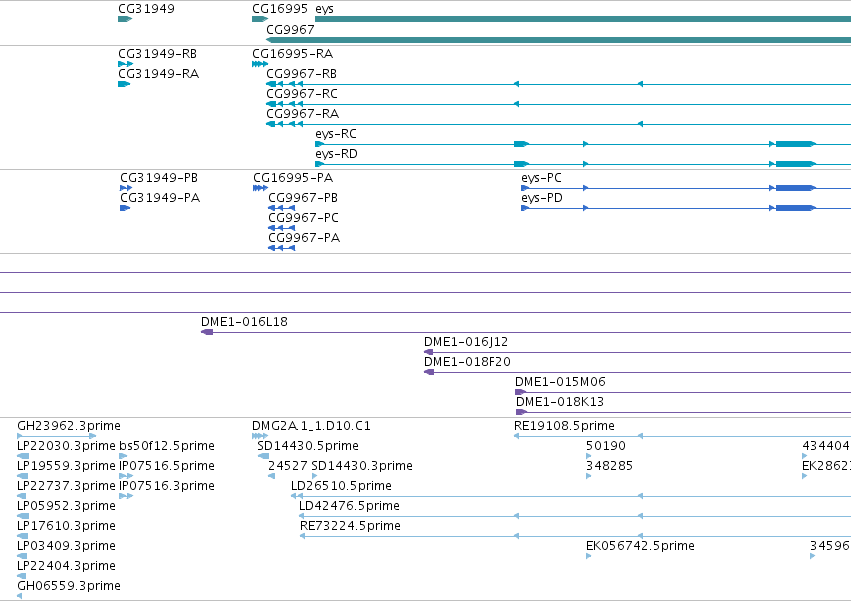Click the CG9967 gene bar
The height and width of the screenshot is (601, 851).
point(558,40)
